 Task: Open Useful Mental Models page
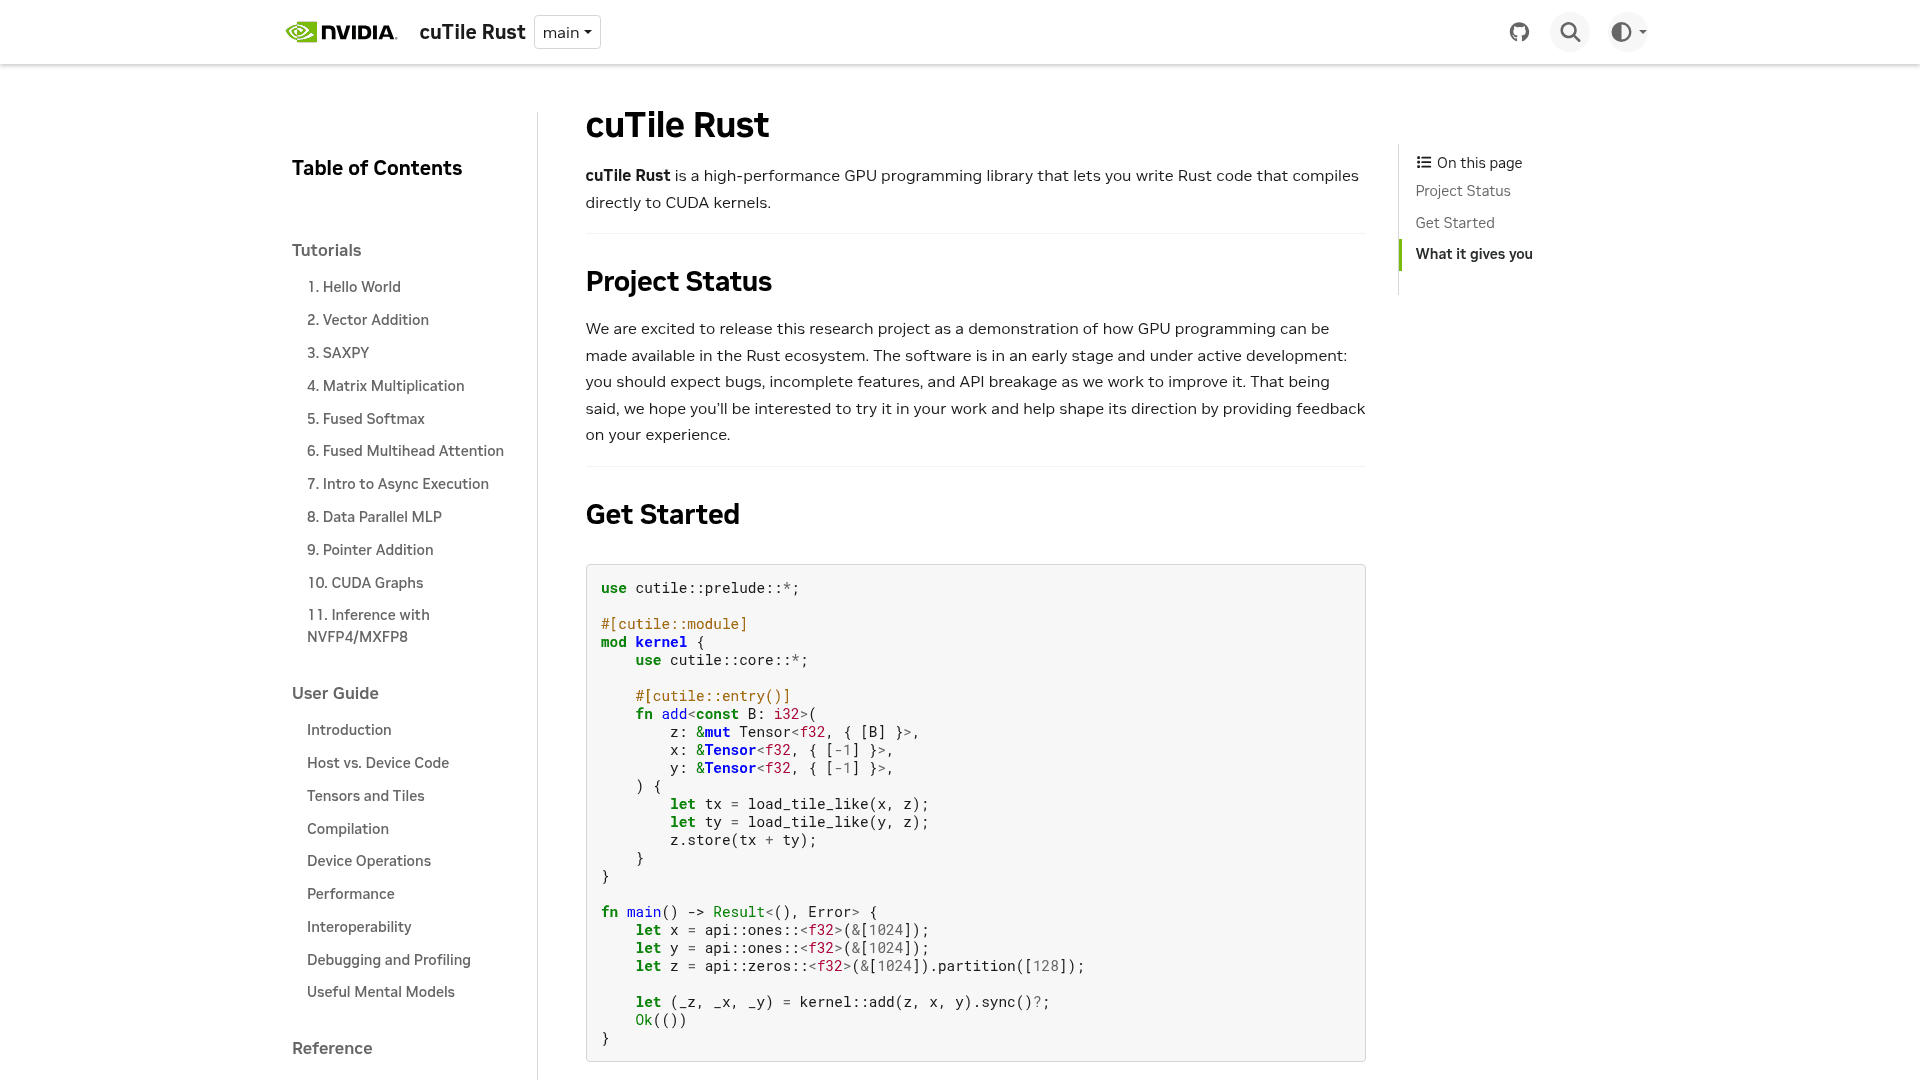381,992
